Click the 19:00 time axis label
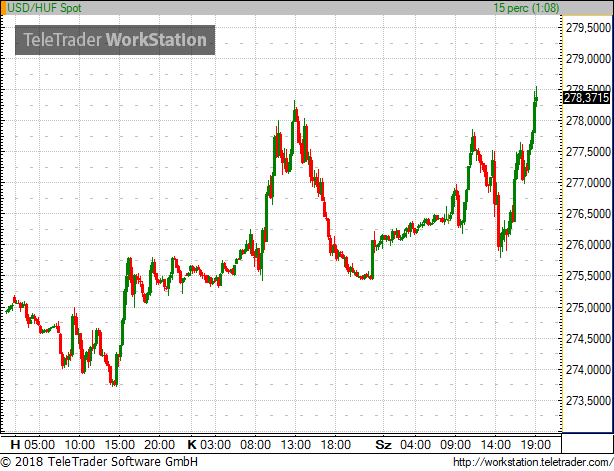This screenshot has height=471, width=614. (536, 445)
